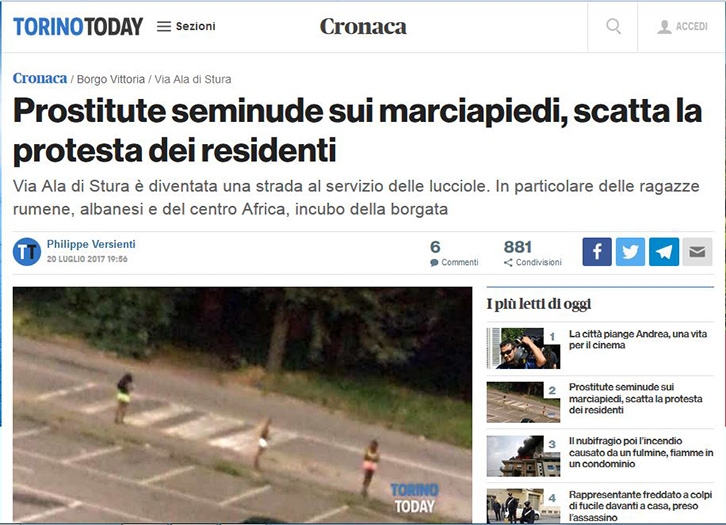Click the Cronaca section heading
726x525 pixels.
[363, 26]
